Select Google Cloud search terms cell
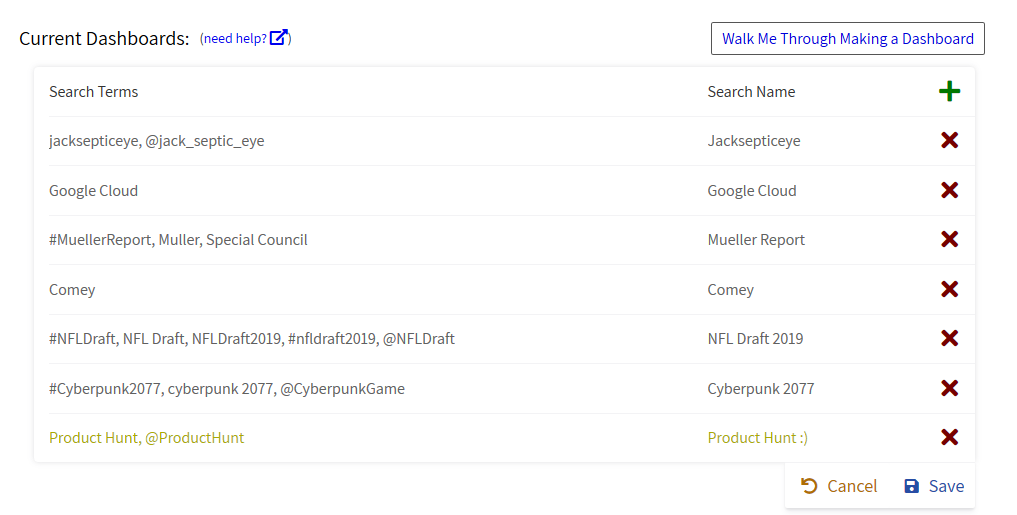 click(x=93, y=191)
